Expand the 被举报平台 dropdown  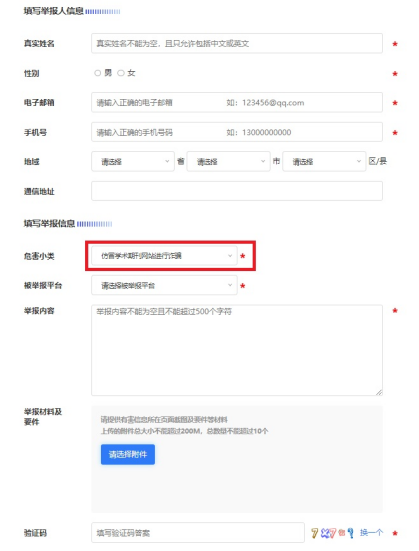coord(164,285)
